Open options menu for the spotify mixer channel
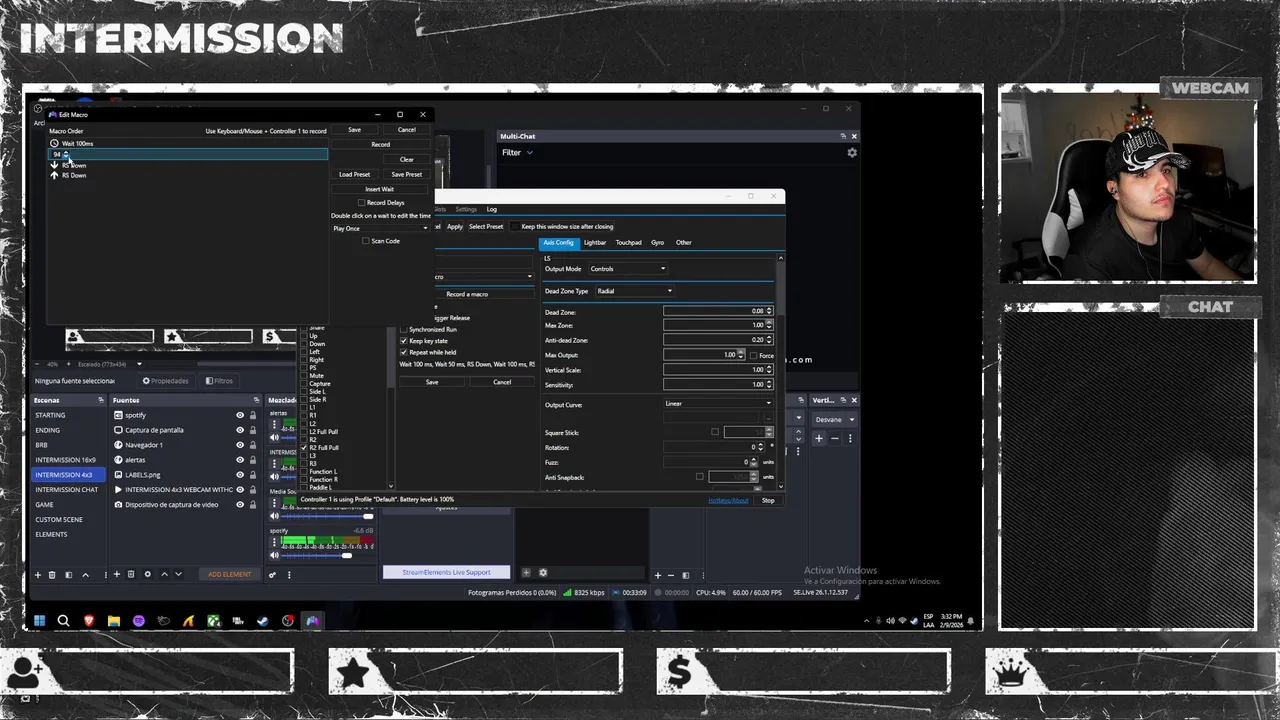The image size is (1280, 720). click(275, 542)
